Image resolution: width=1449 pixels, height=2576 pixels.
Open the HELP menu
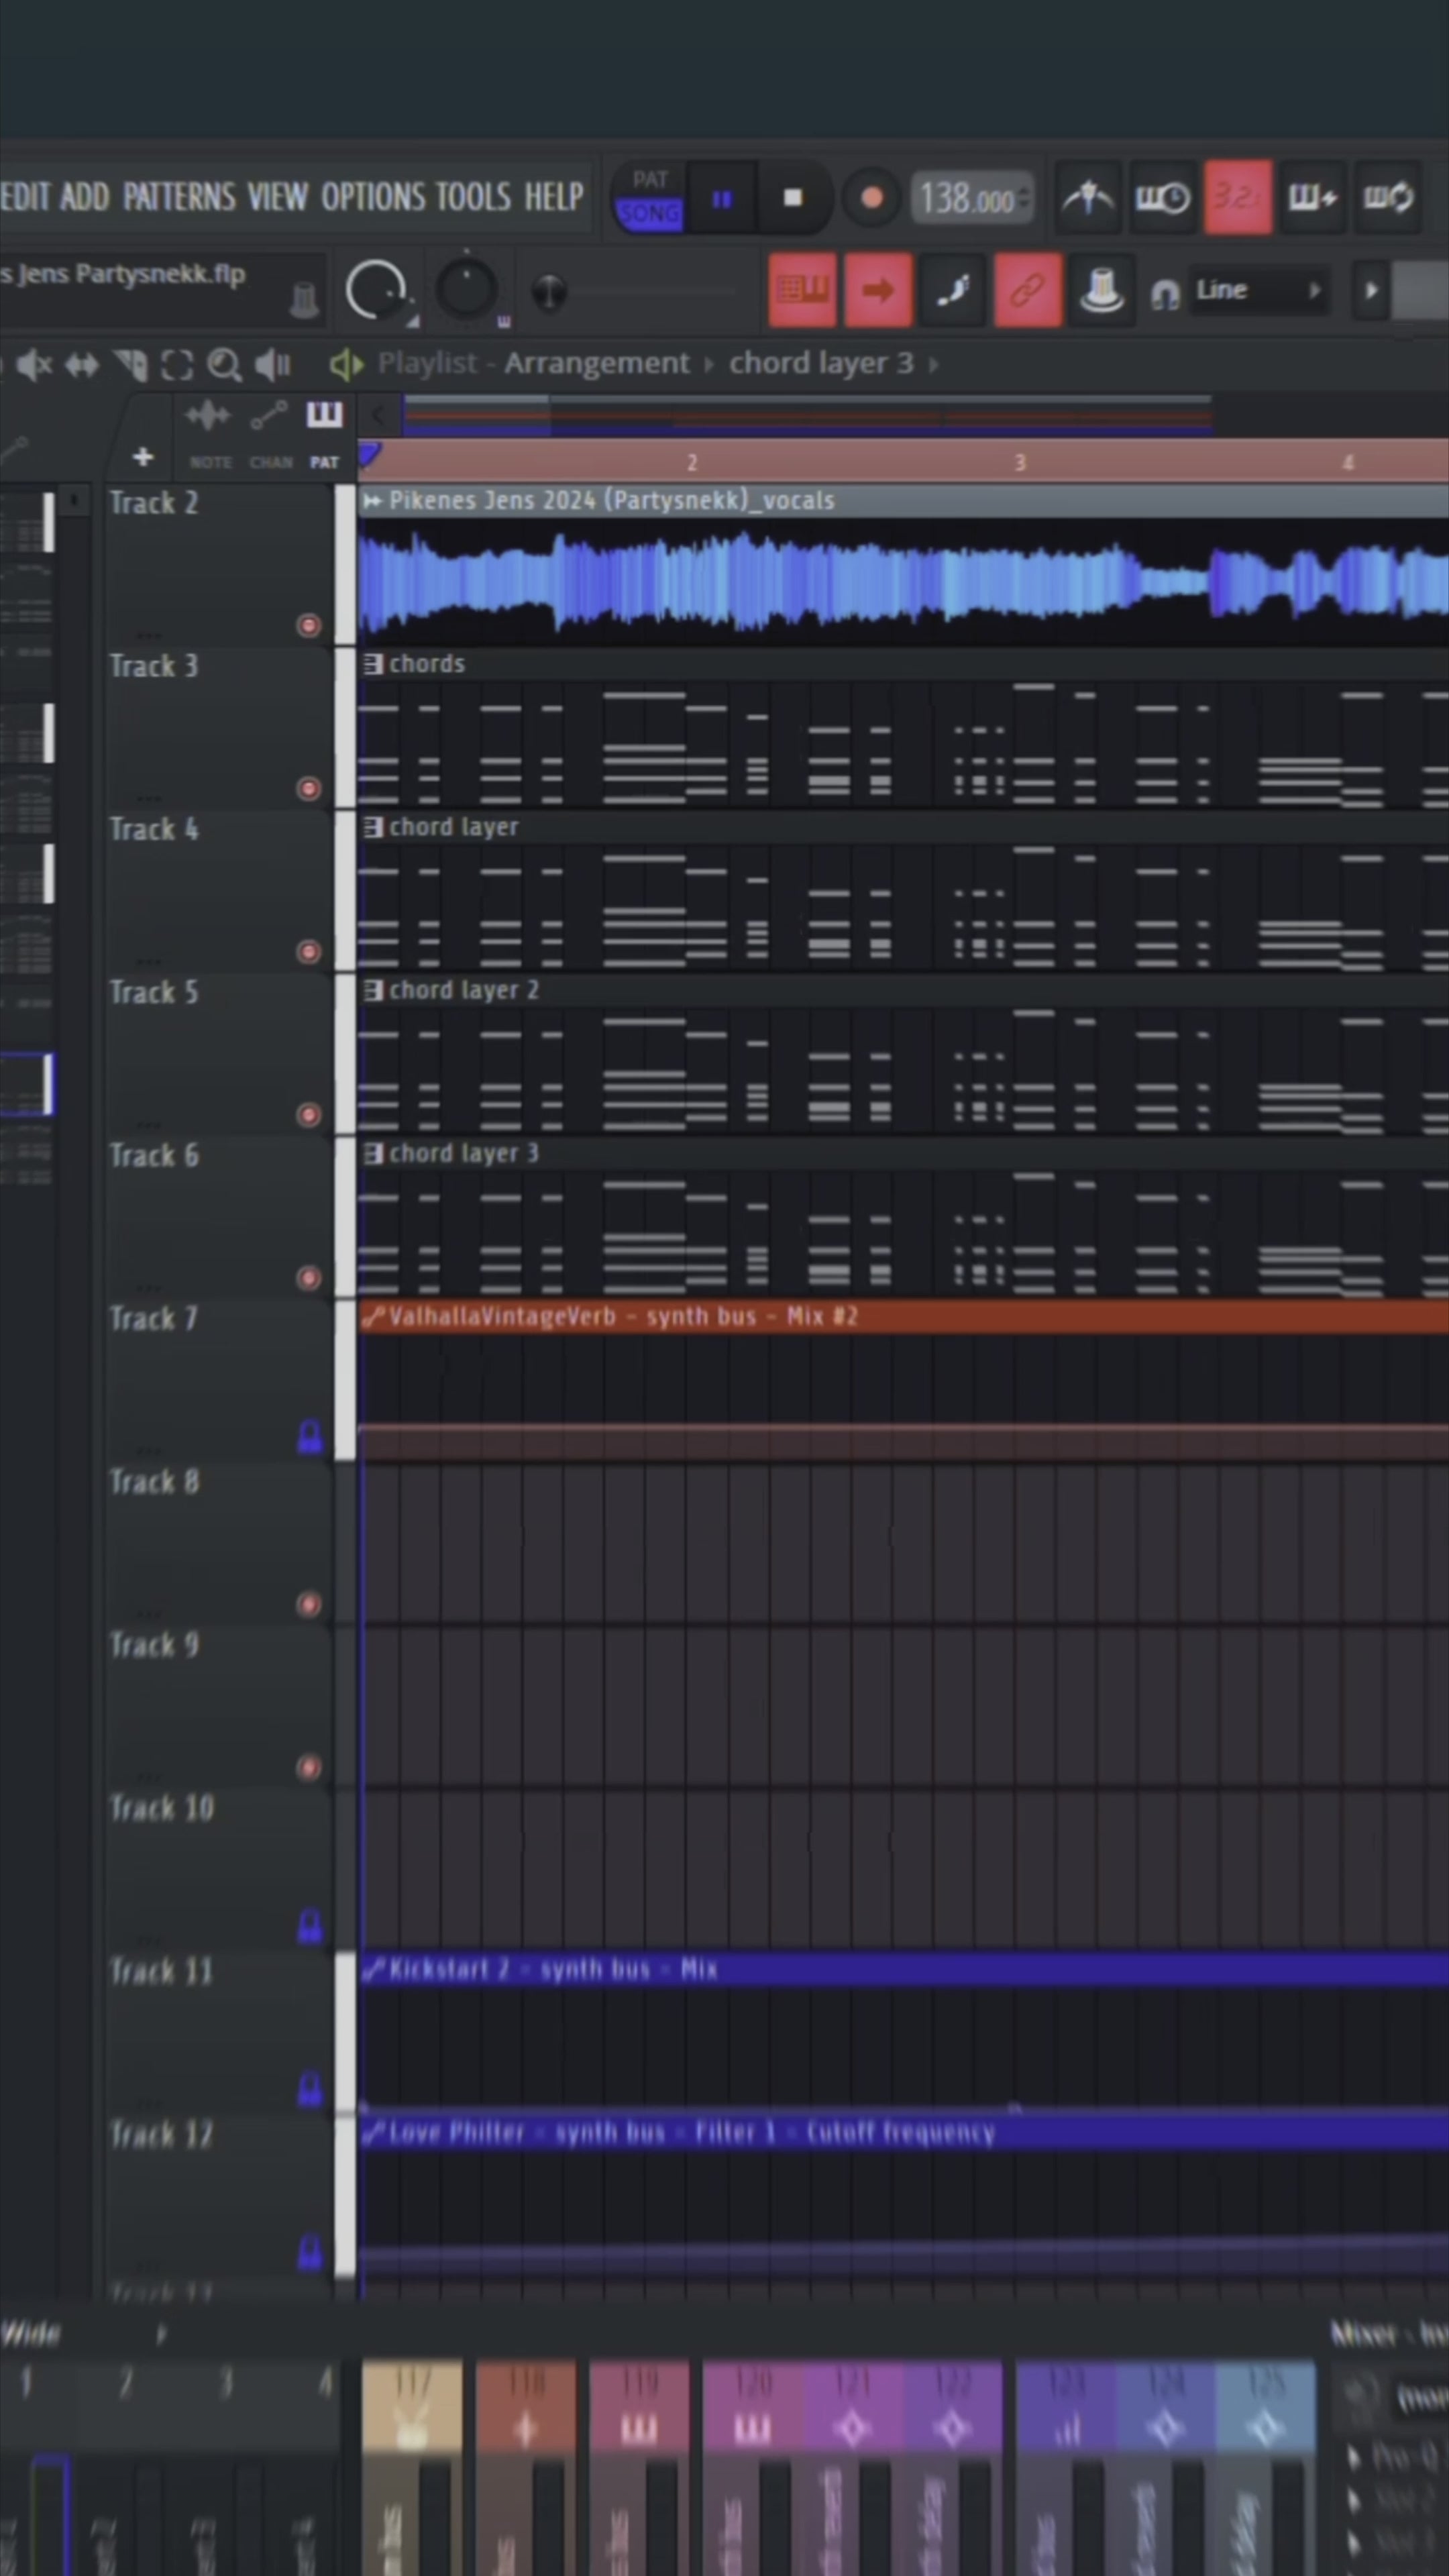[554, 197]
